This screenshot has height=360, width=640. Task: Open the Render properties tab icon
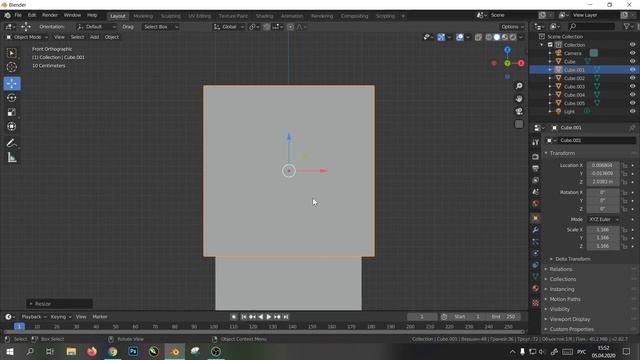536,157
